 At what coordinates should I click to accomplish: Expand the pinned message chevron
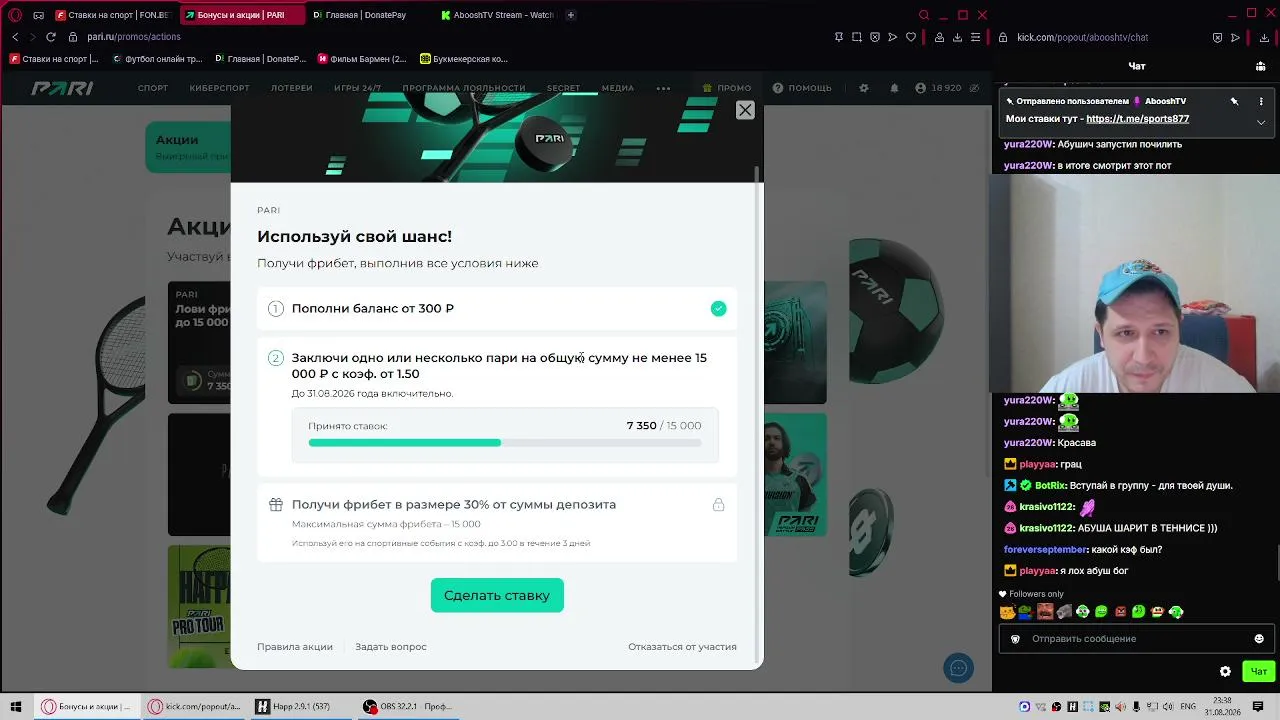point(1261,122)
